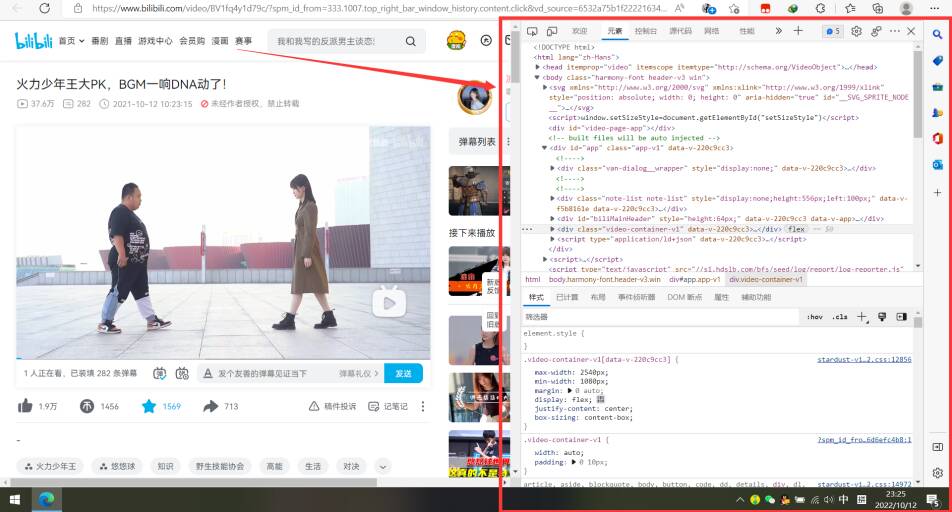
Task: Share the video with the arrow icon
Action: point(211,406)
